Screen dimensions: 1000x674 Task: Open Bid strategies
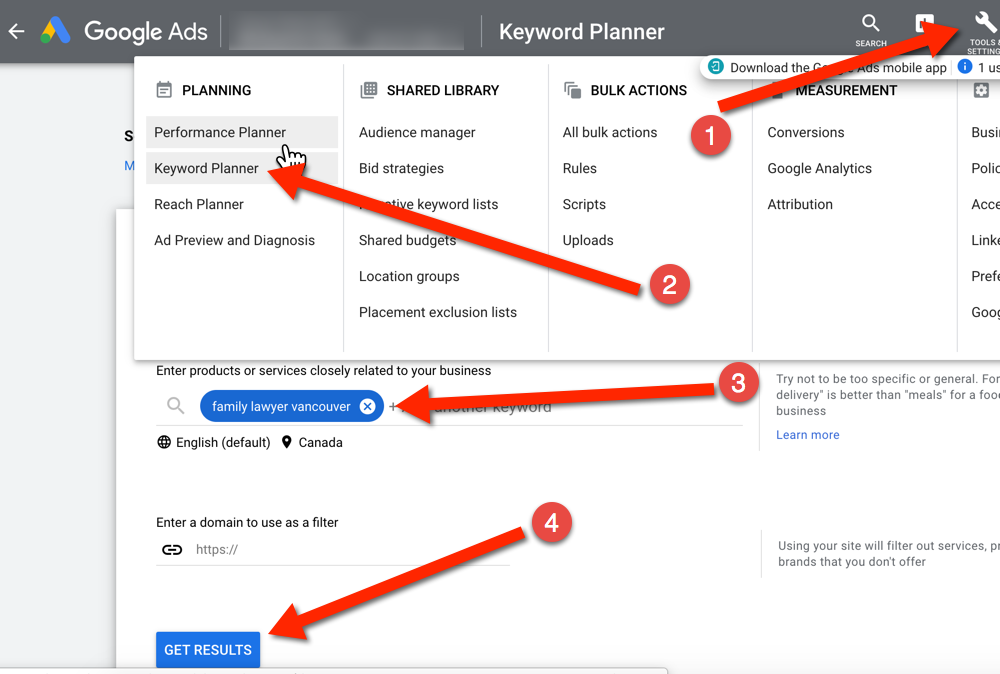coord(401,168)
